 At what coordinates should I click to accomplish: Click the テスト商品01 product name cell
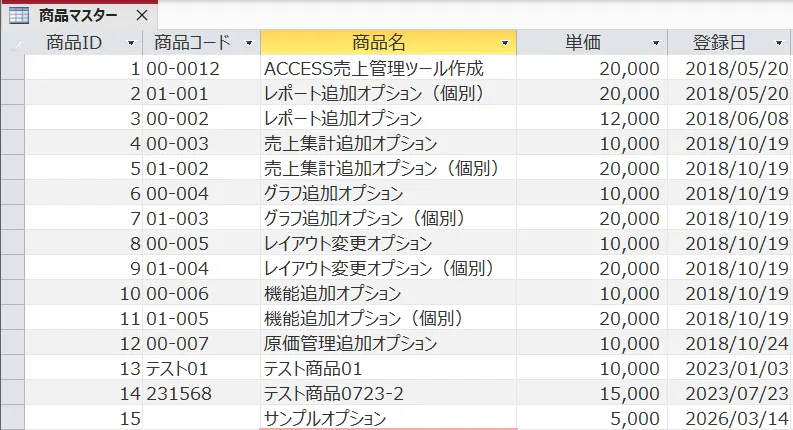pos(387,369)
